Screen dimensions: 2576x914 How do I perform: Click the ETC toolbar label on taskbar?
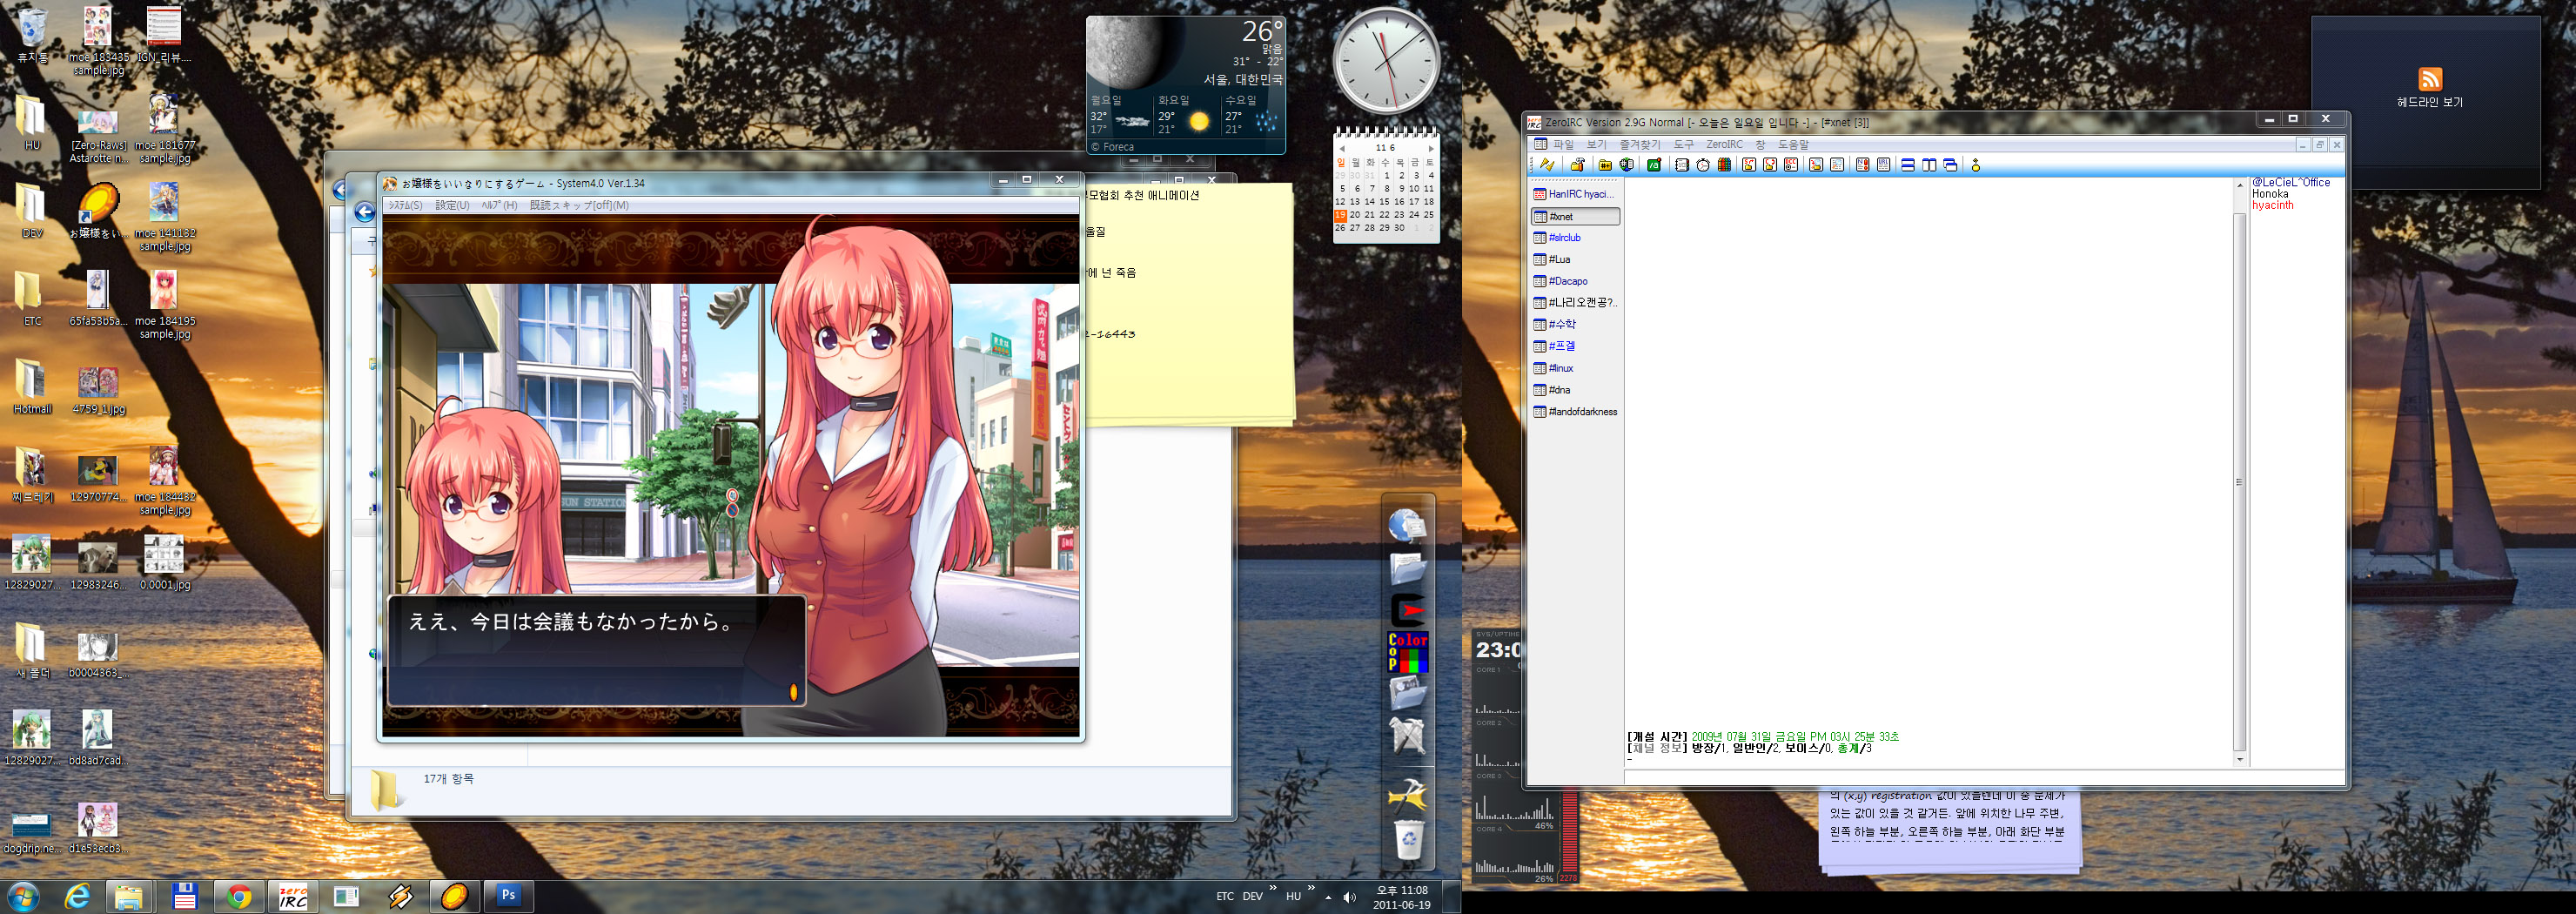point(1225,897)
